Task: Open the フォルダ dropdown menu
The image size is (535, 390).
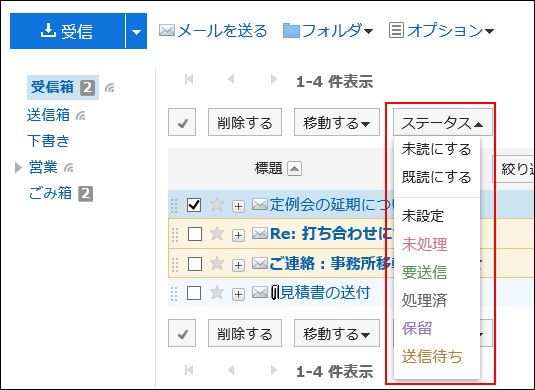Action: coord(328,31)
